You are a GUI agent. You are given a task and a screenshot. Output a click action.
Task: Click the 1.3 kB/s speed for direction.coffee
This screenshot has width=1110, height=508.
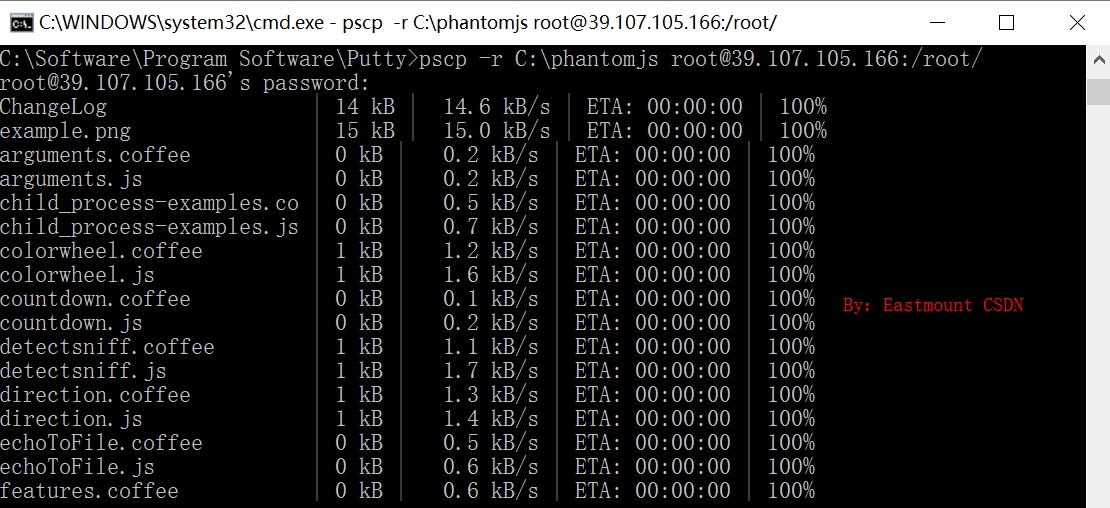coord(491,395)
